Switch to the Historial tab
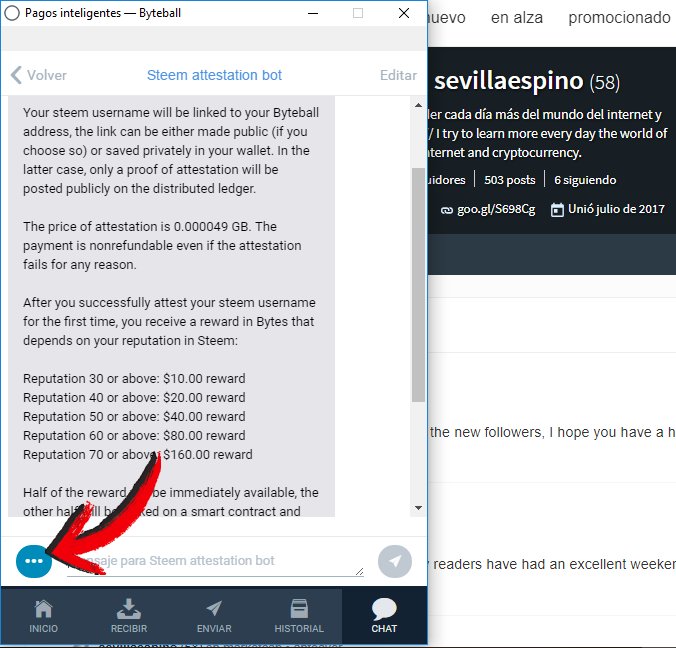The image size is (676, 648). (x=299, y=617)
